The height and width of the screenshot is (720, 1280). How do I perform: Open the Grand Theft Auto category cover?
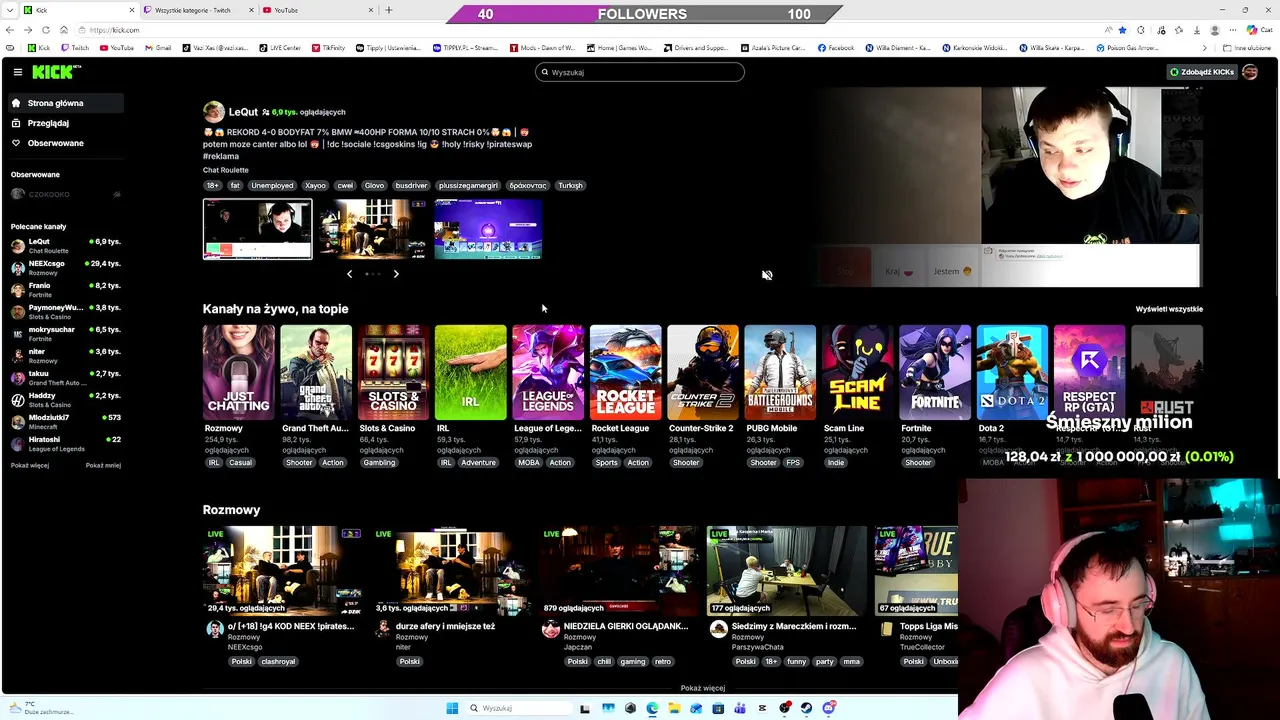(316, 372)
